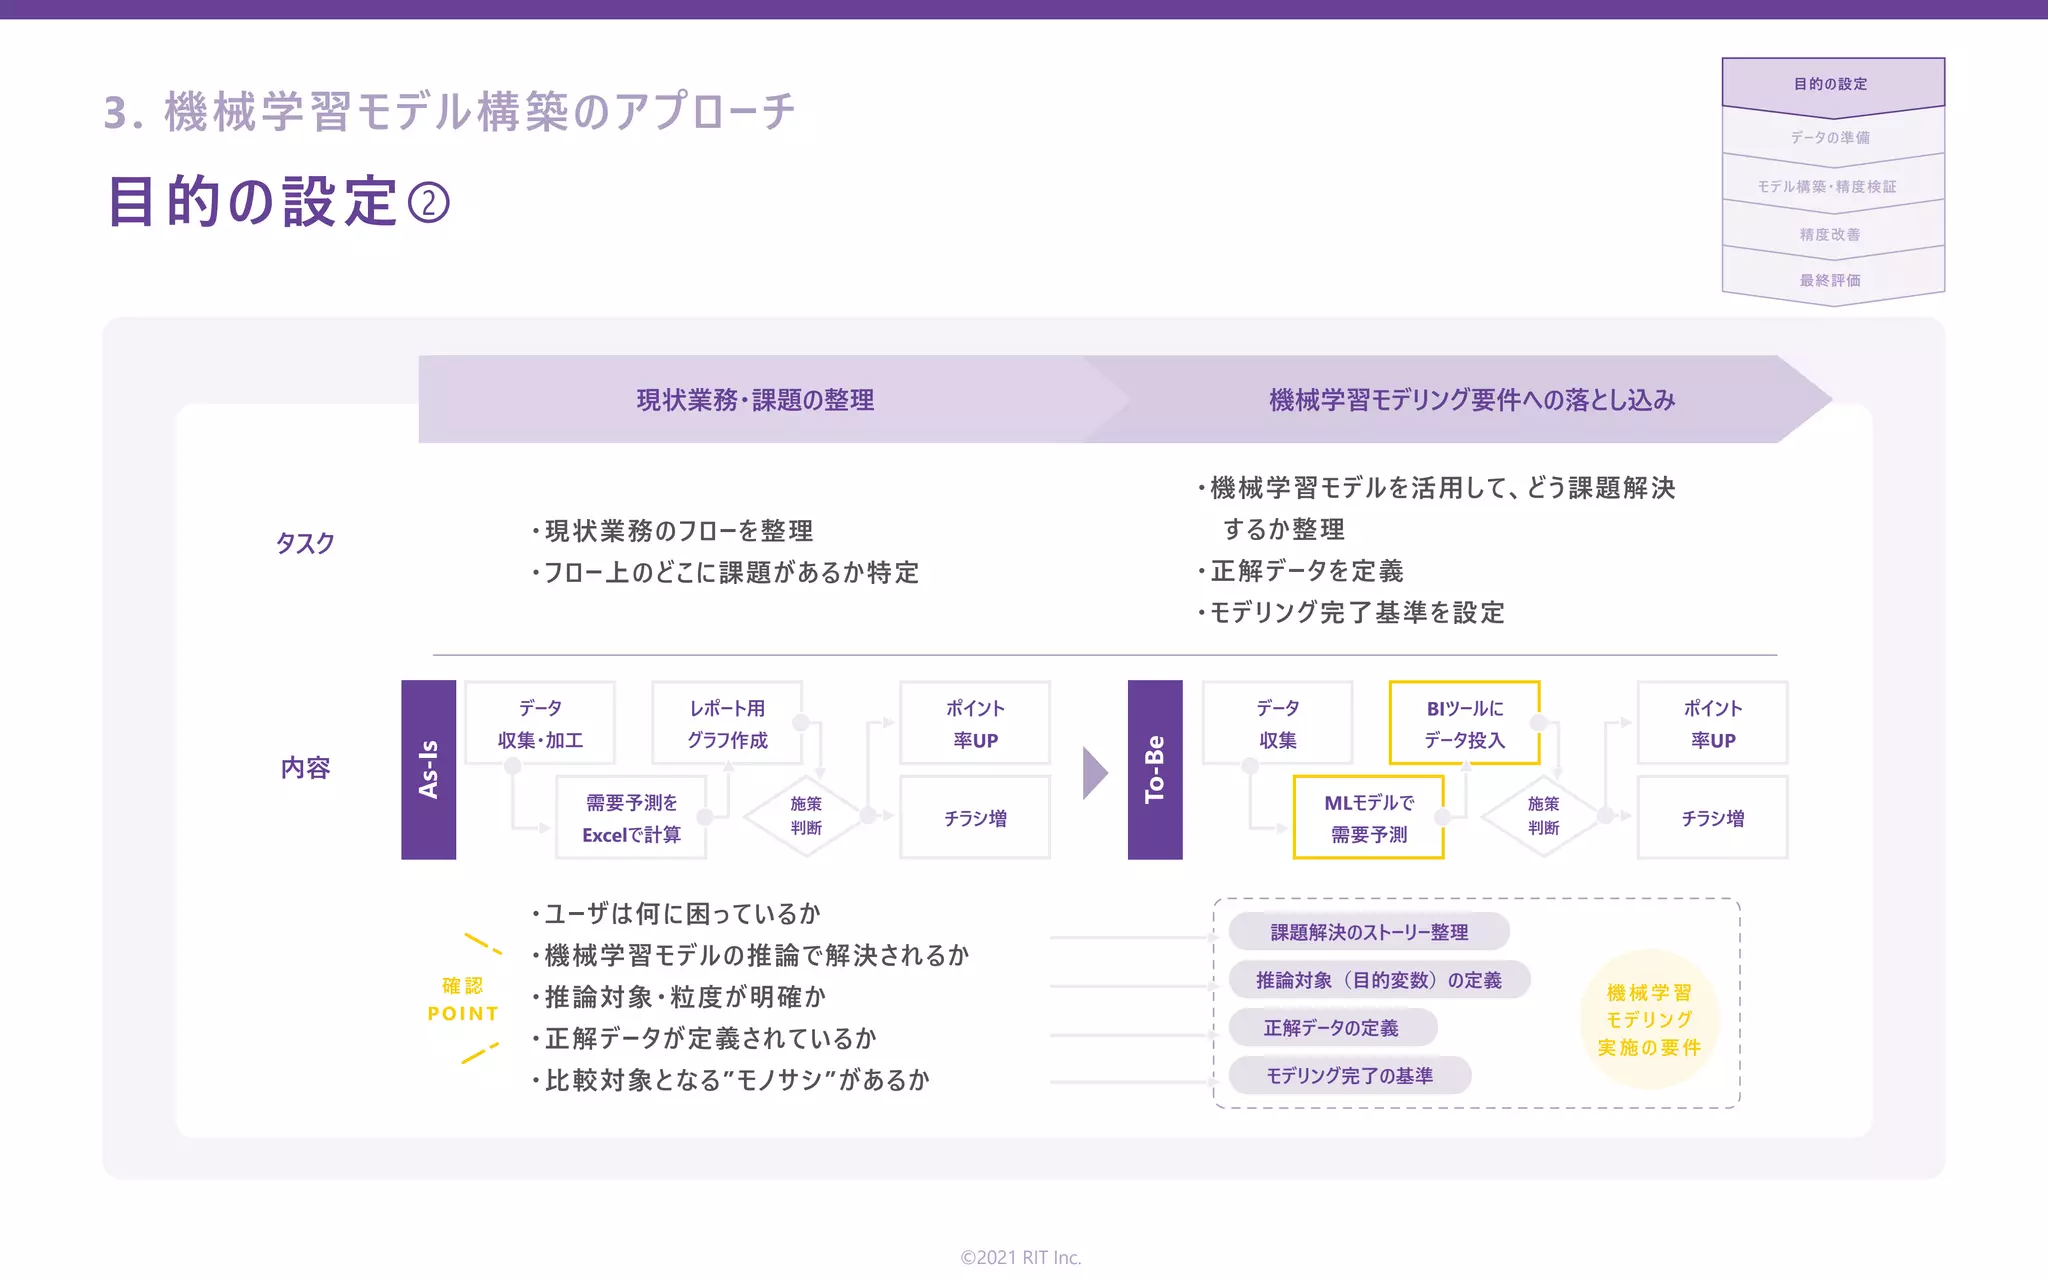Click the 推論対象（目的変数）の定義 pill
This screenshot has height=1280, width=2048.
coord(1380,980)
